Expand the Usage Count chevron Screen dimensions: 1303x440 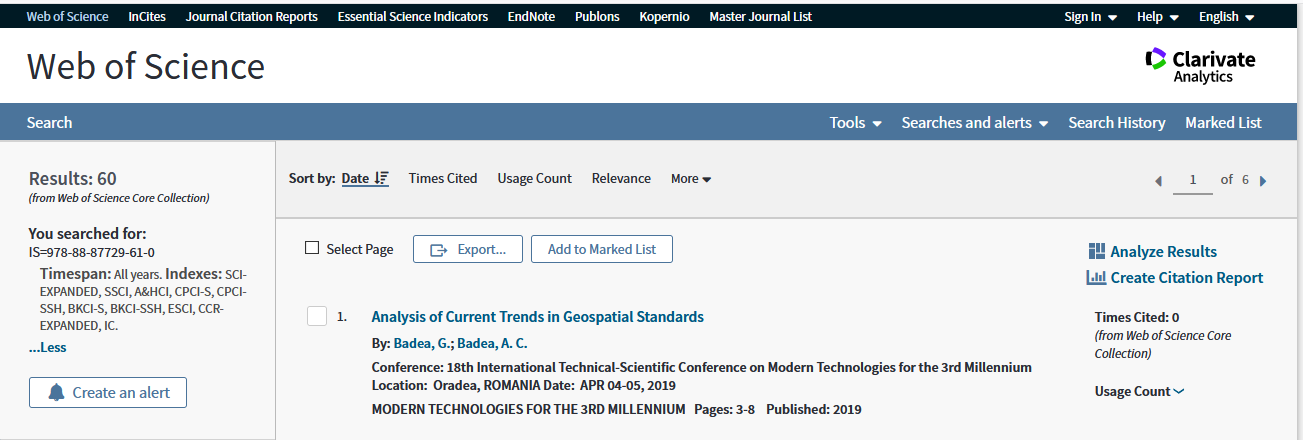click(1178, 392)
